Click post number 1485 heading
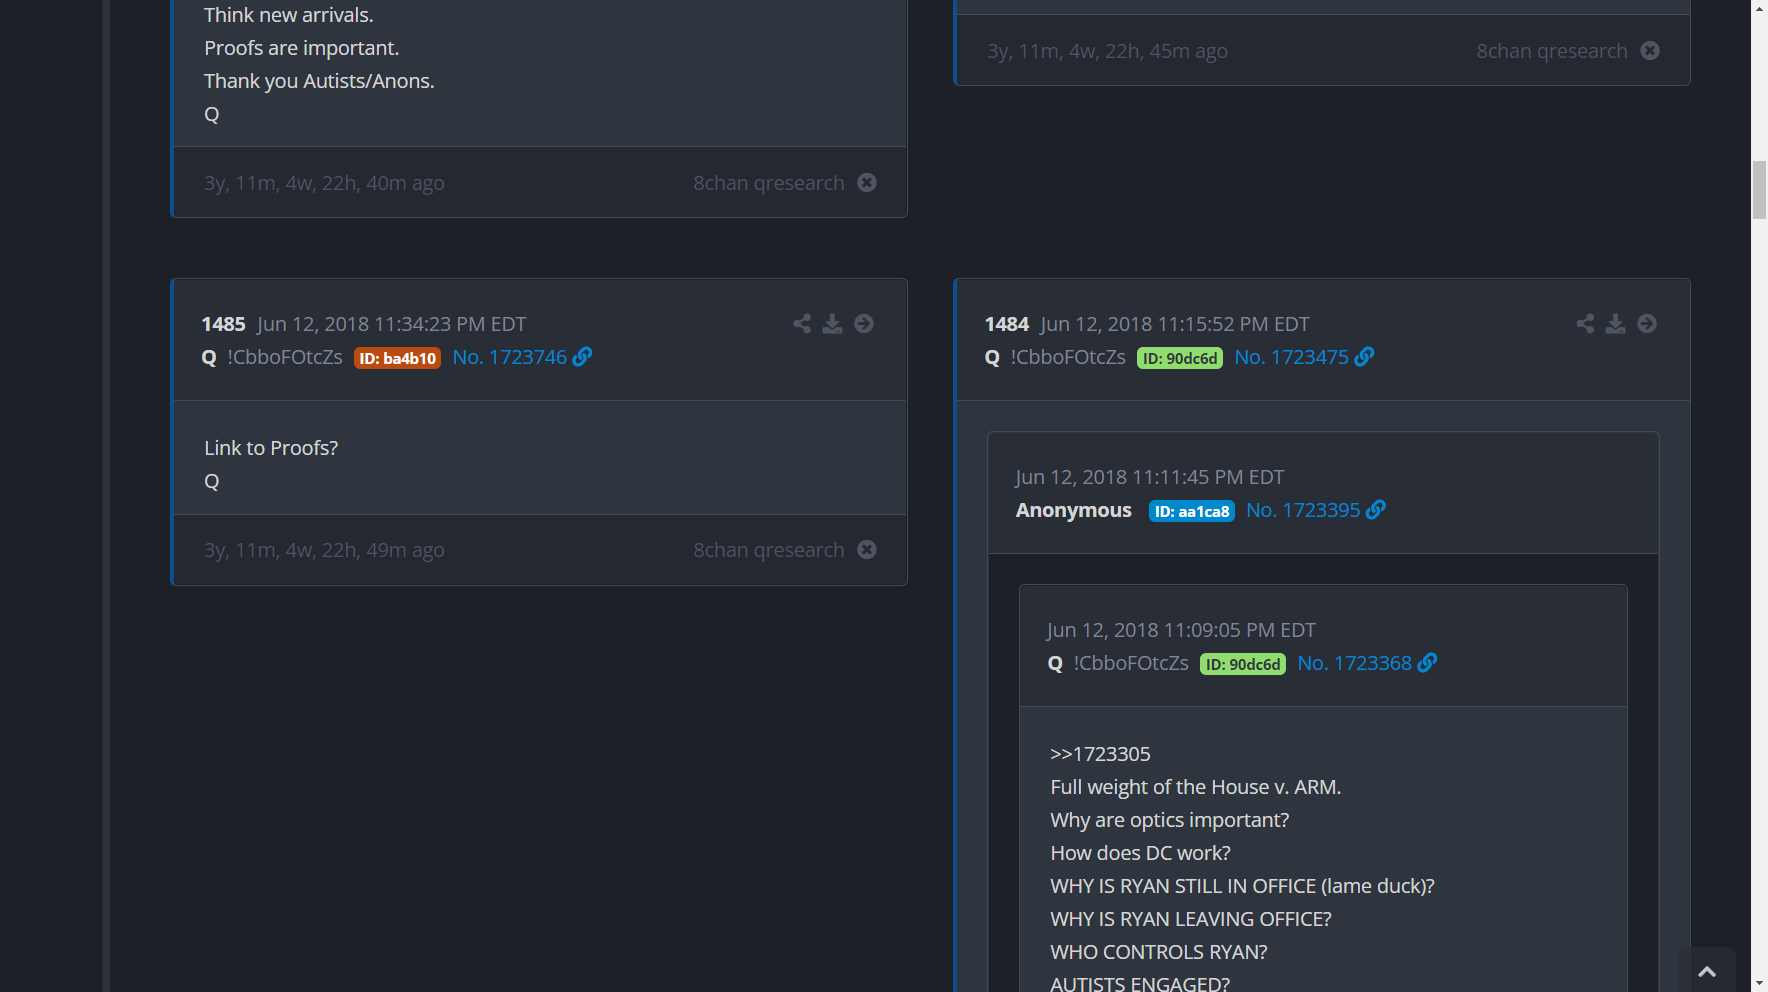Screen dimensions: 1768x992 pyautogui.click(x=223, y=324)
